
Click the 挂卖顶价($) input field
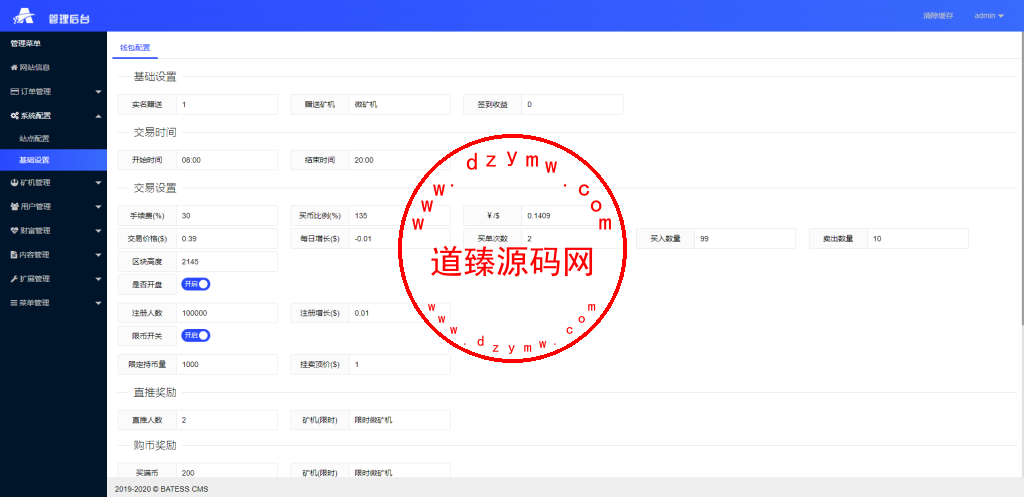tap(399, 364)
